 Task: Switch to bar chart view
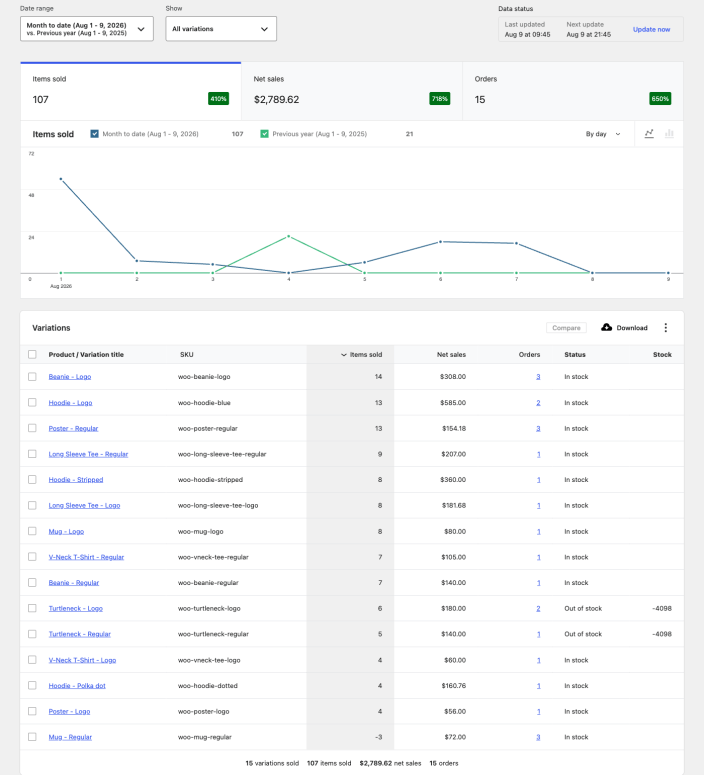669,133
